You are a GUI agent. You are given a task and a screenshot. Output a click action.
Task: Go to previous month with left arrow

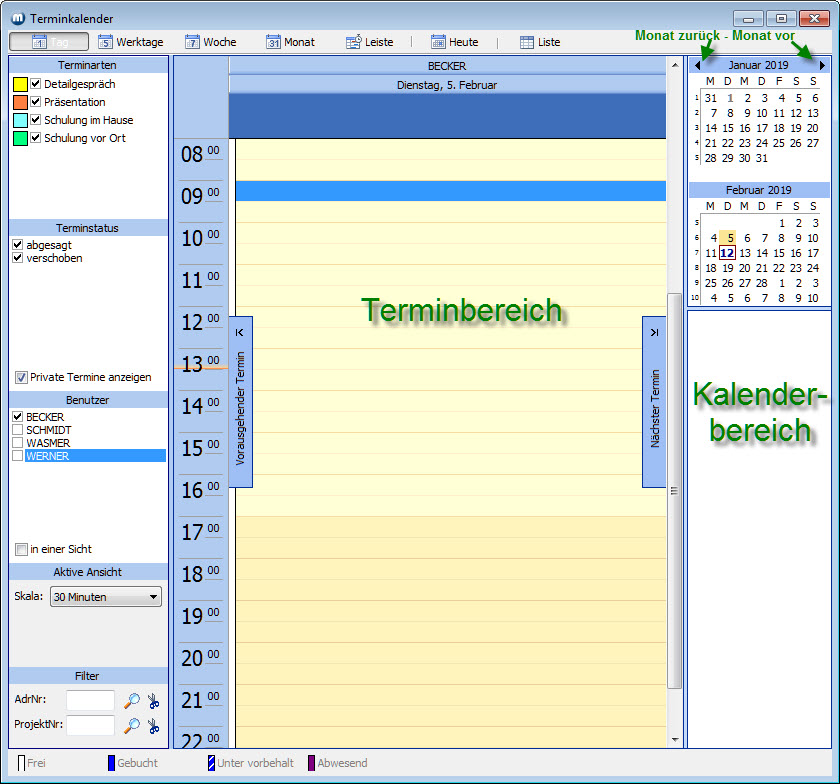coord(697,65)
